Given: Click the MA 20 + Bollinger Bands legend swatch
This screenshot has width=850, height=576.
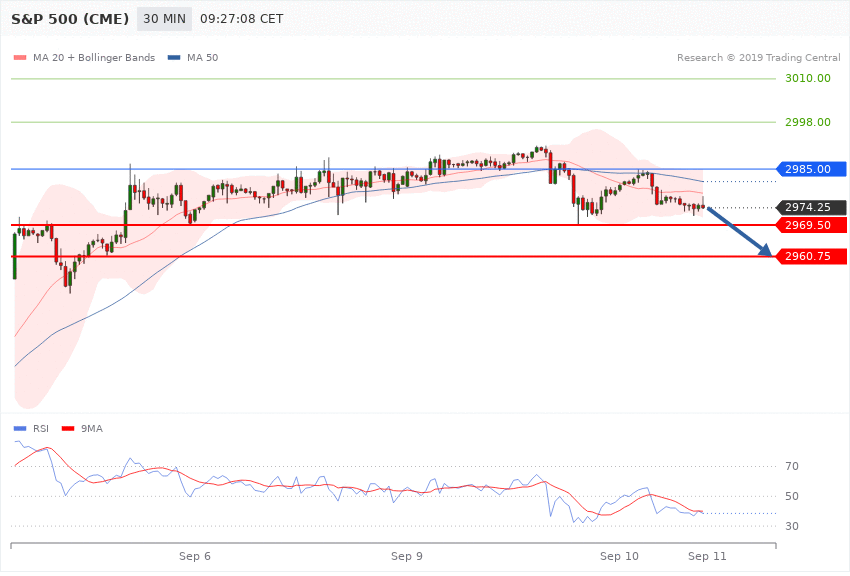Looking at the screenshot, I should point(20,57).
